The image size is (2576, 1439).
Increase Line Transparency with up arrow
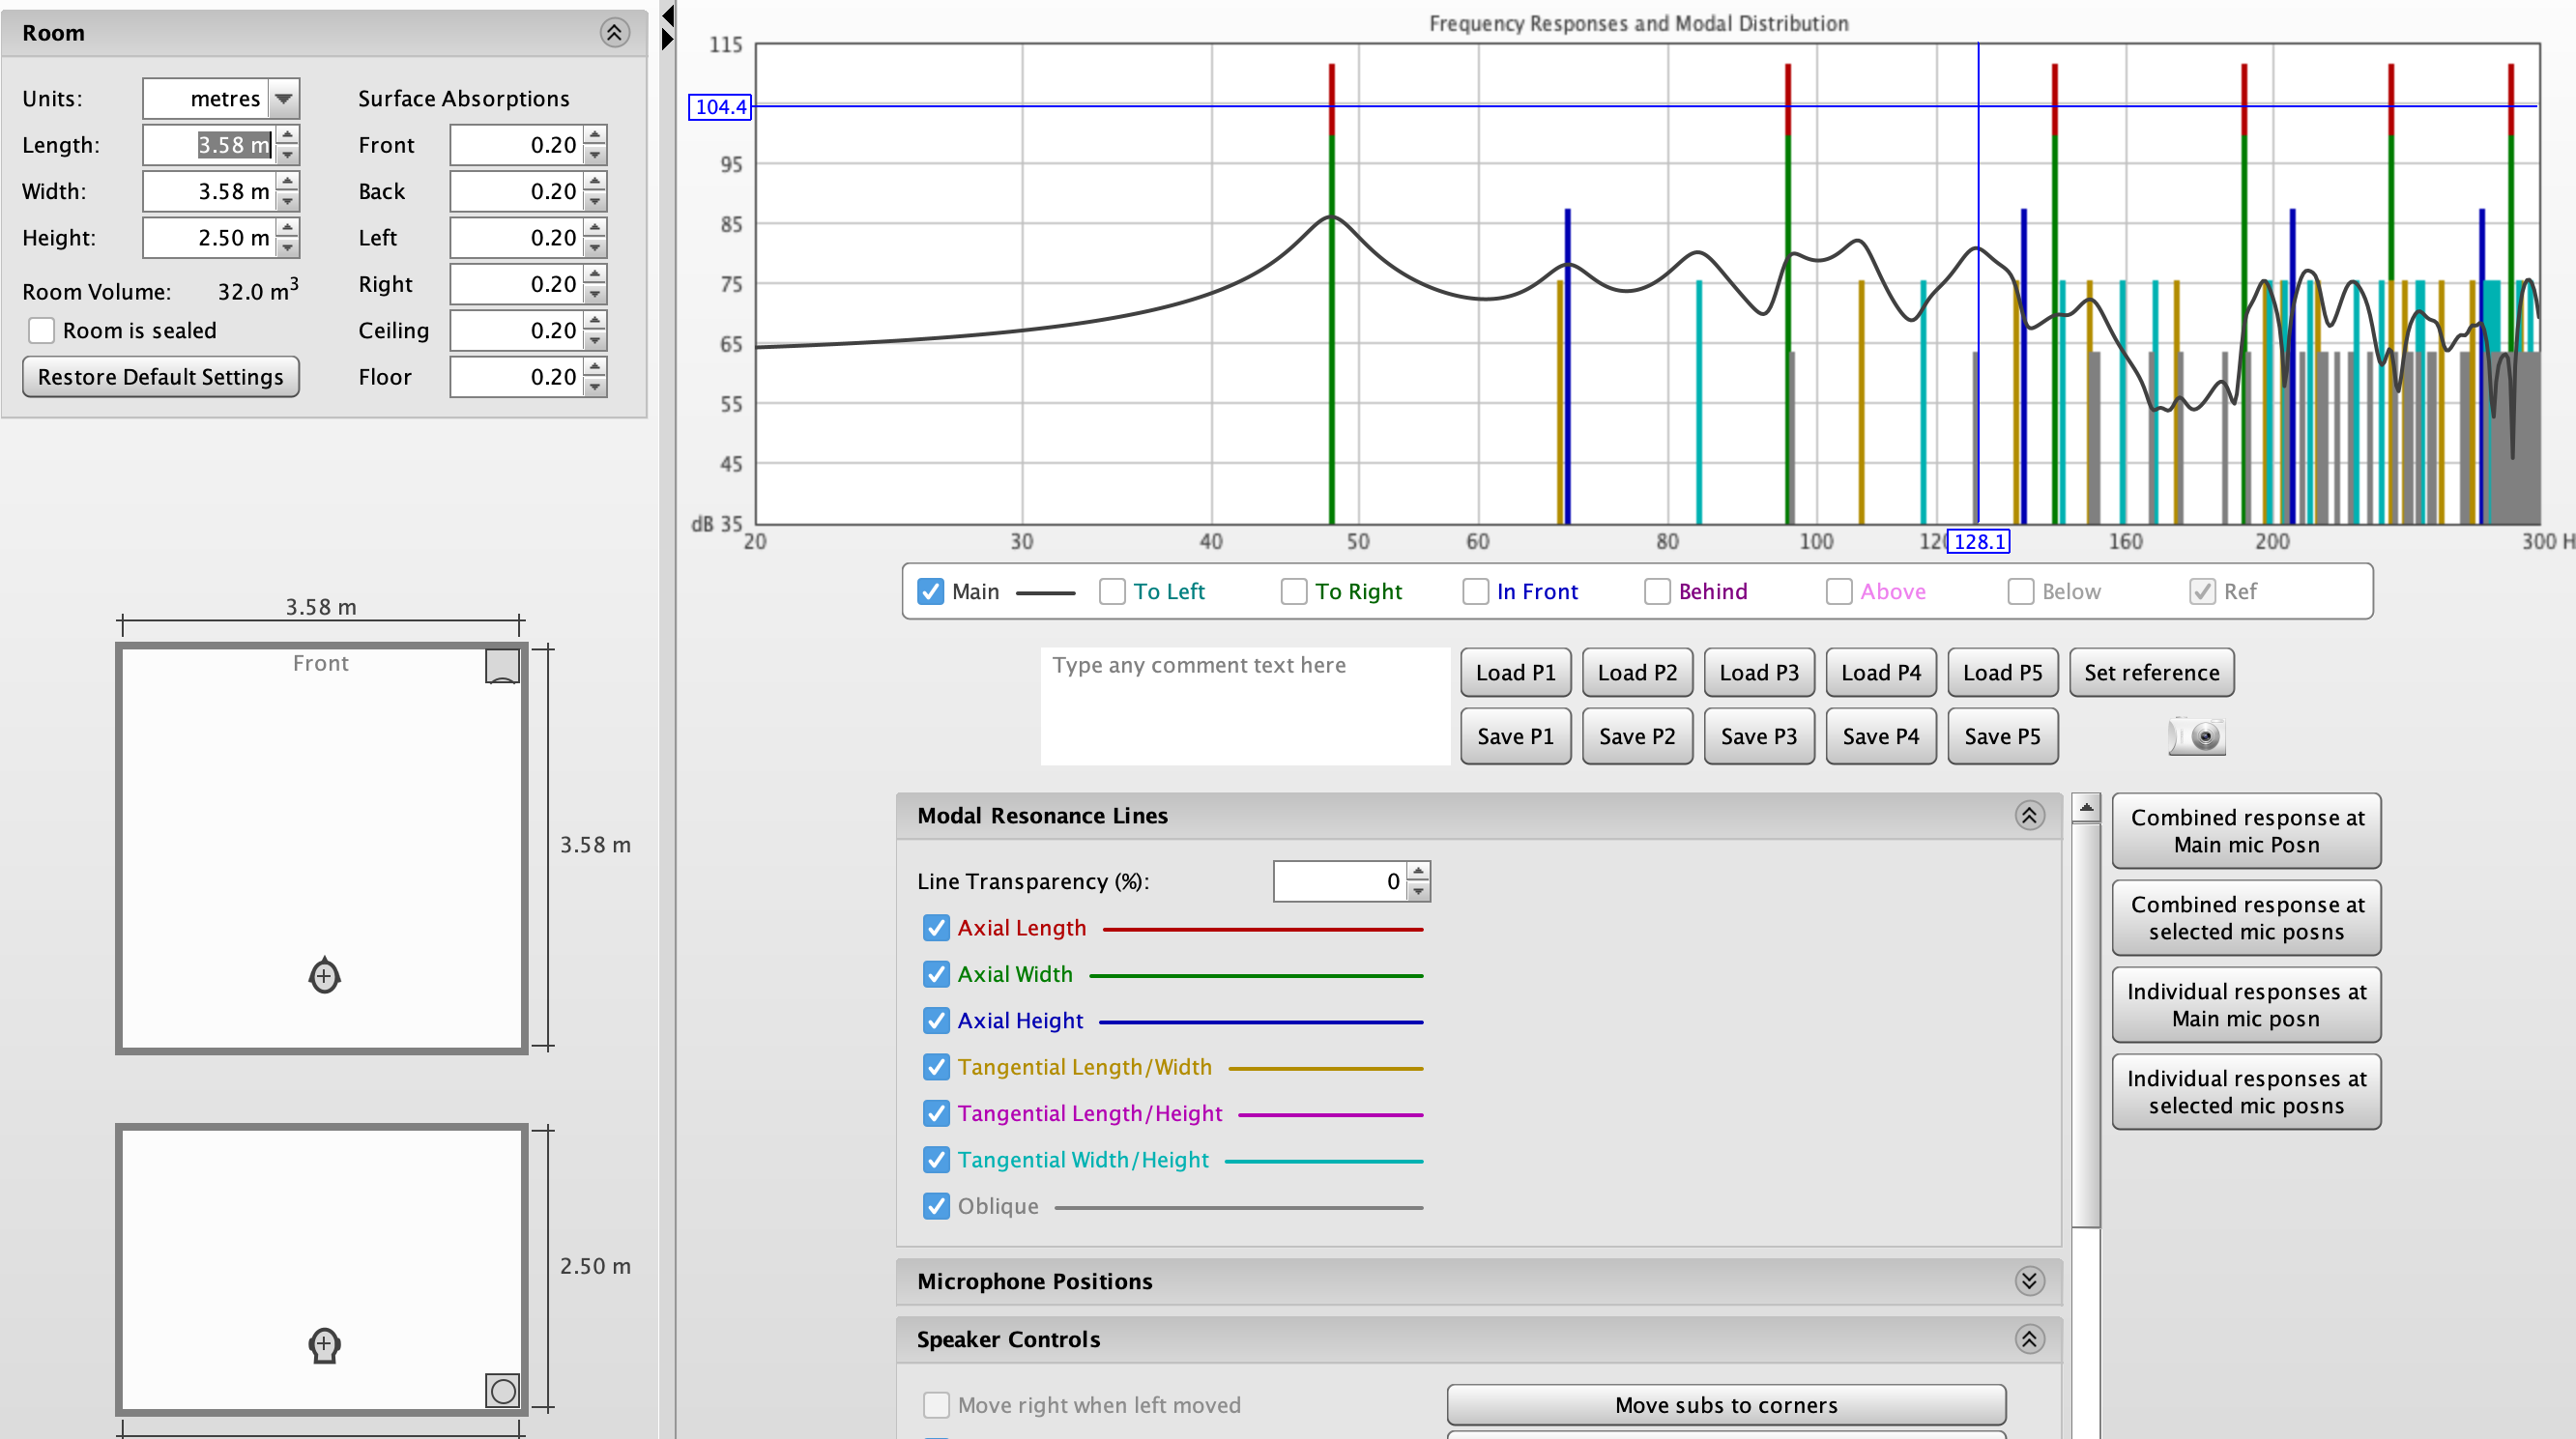1418,872
